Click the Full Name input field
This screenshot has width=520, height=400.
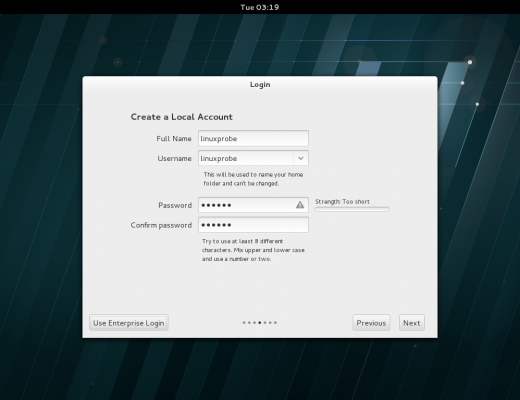pyautogui.click(x=253, y=138)
